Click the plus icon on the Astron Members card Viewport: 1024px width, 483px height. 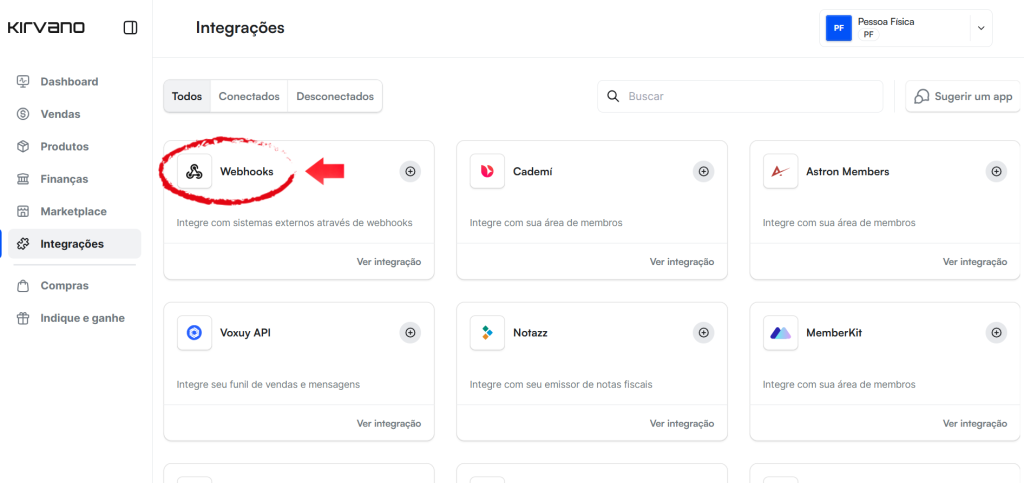click(x=996, y=172)
